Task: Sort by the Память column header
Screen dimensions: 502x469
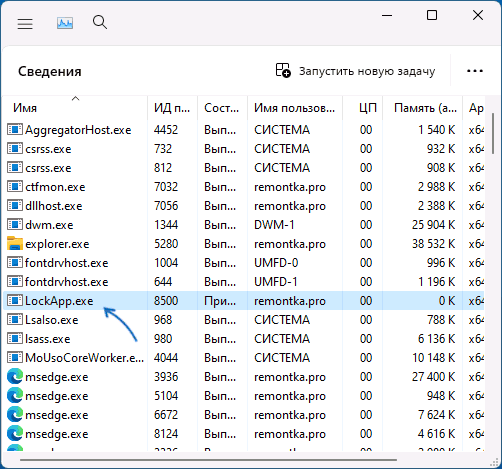Action: [423, 108]
